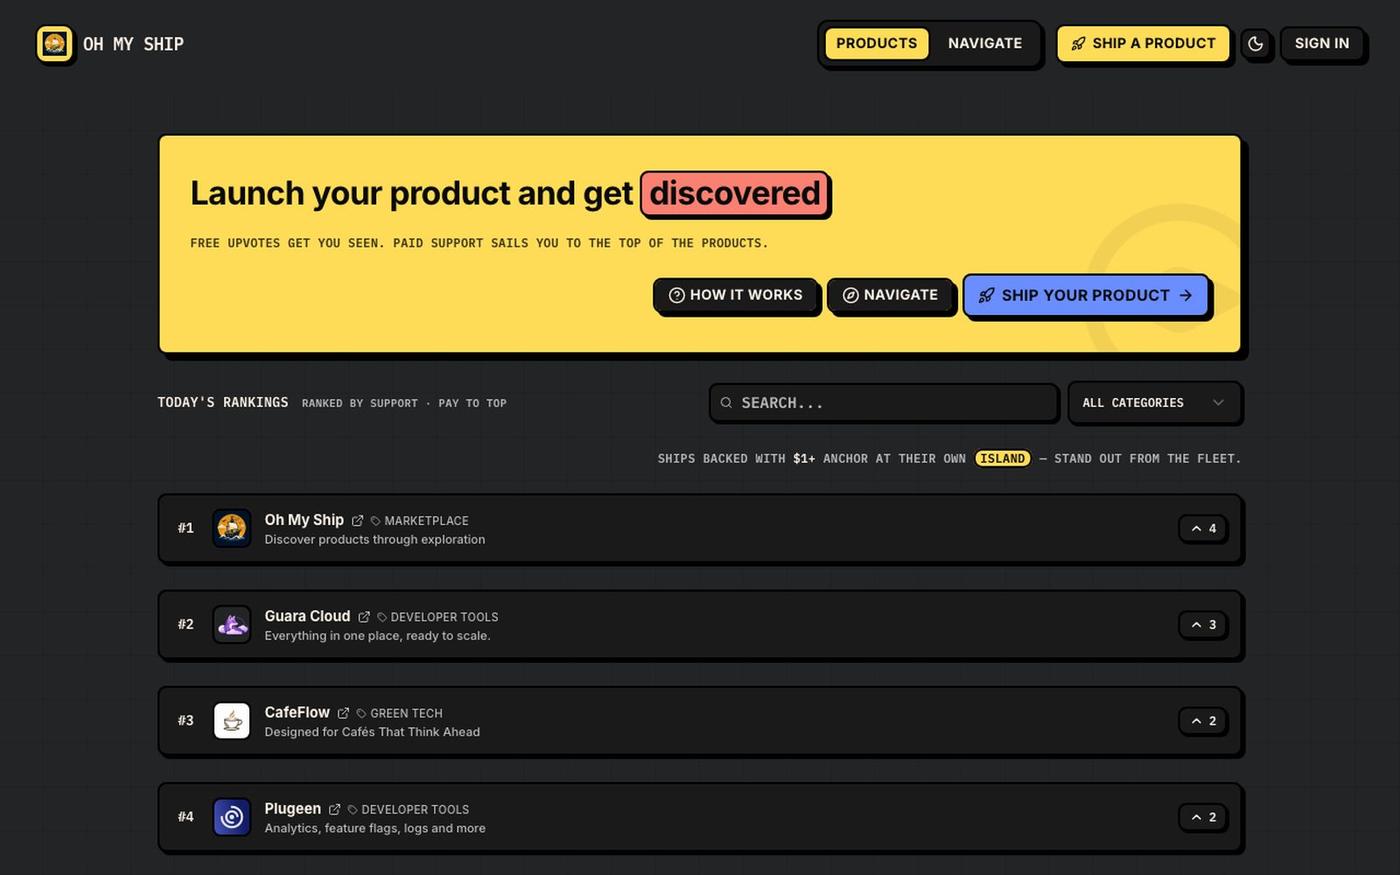Image resolution: width=1400 pixels, height=875 pixels.
Task: Click Green Tech tag on CafeFlow
Action: tap(399, 713)
